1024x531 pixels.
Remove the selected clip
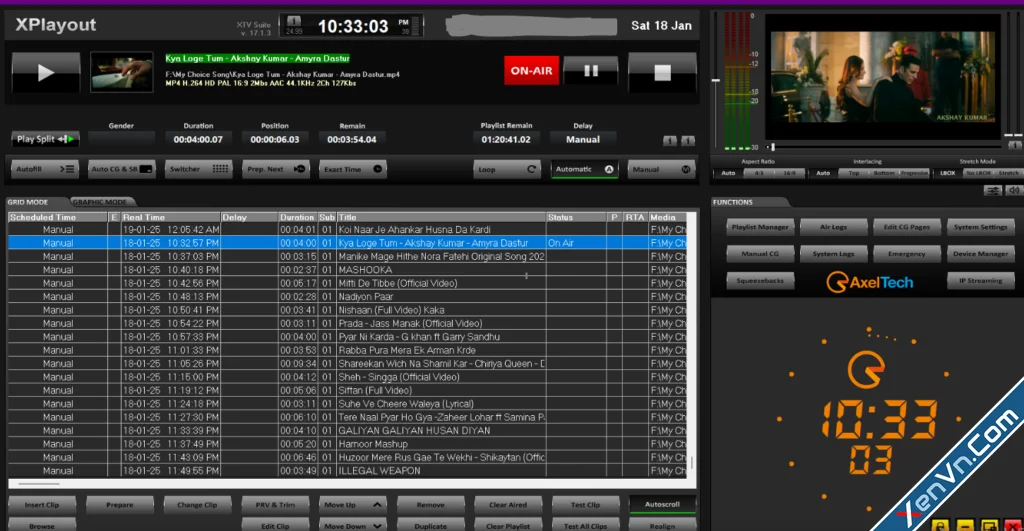click(x=430, y=505)
